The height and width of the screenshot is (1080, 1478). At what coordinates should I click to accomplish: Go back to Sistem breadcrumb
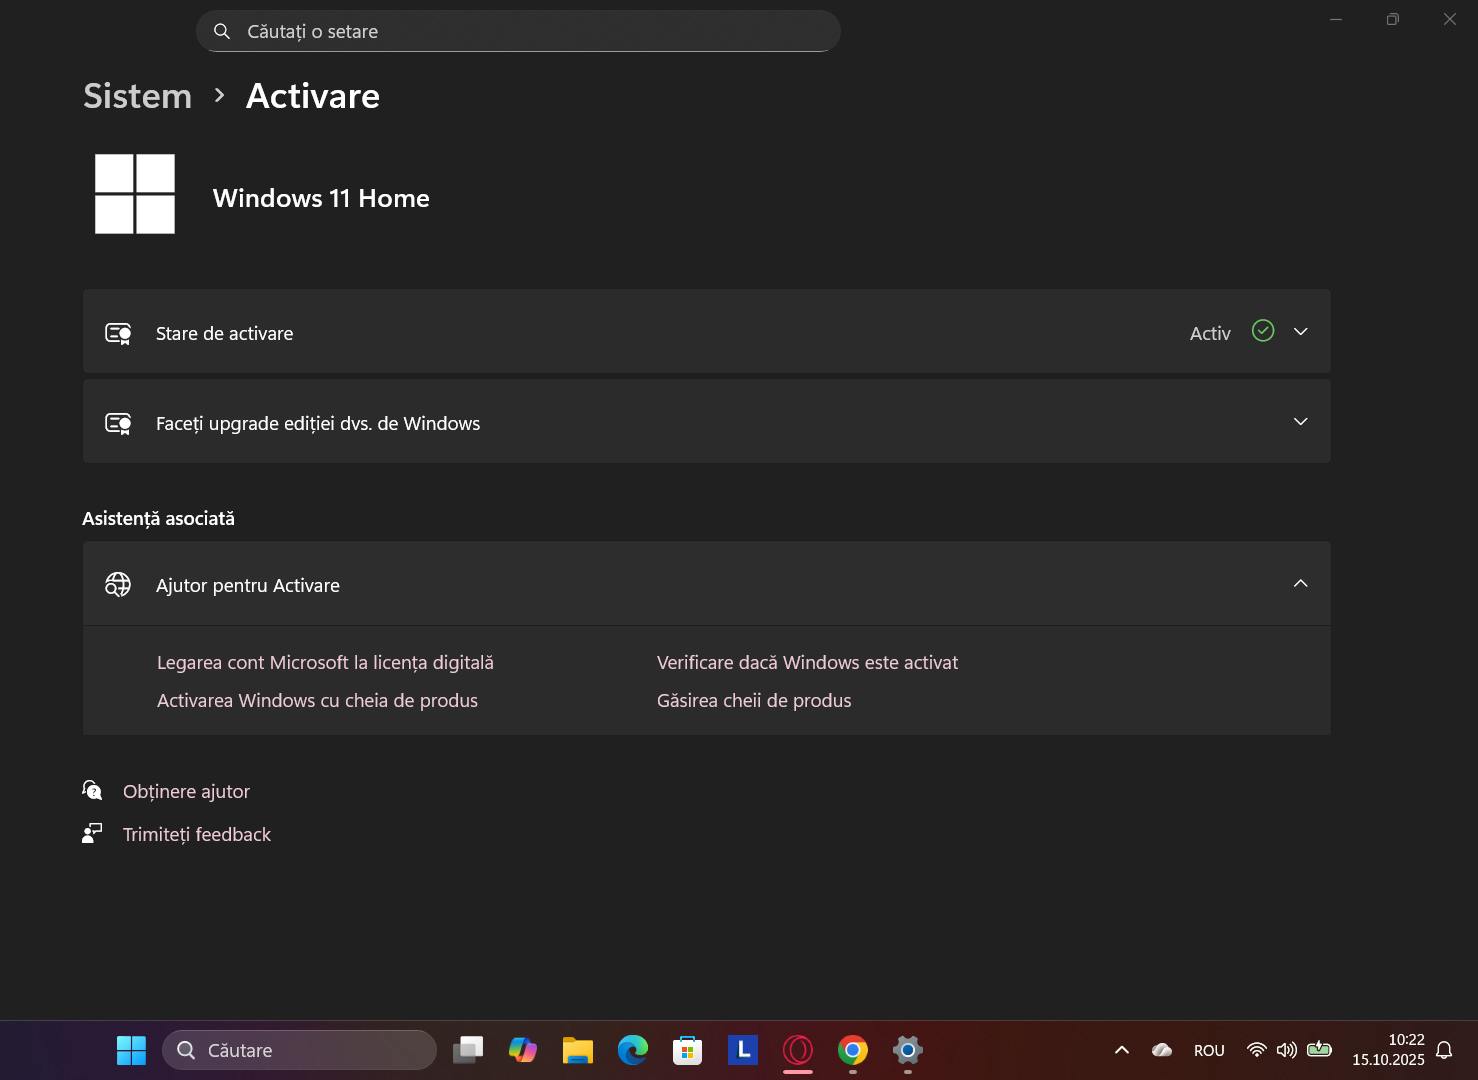(x=137, y=96)
